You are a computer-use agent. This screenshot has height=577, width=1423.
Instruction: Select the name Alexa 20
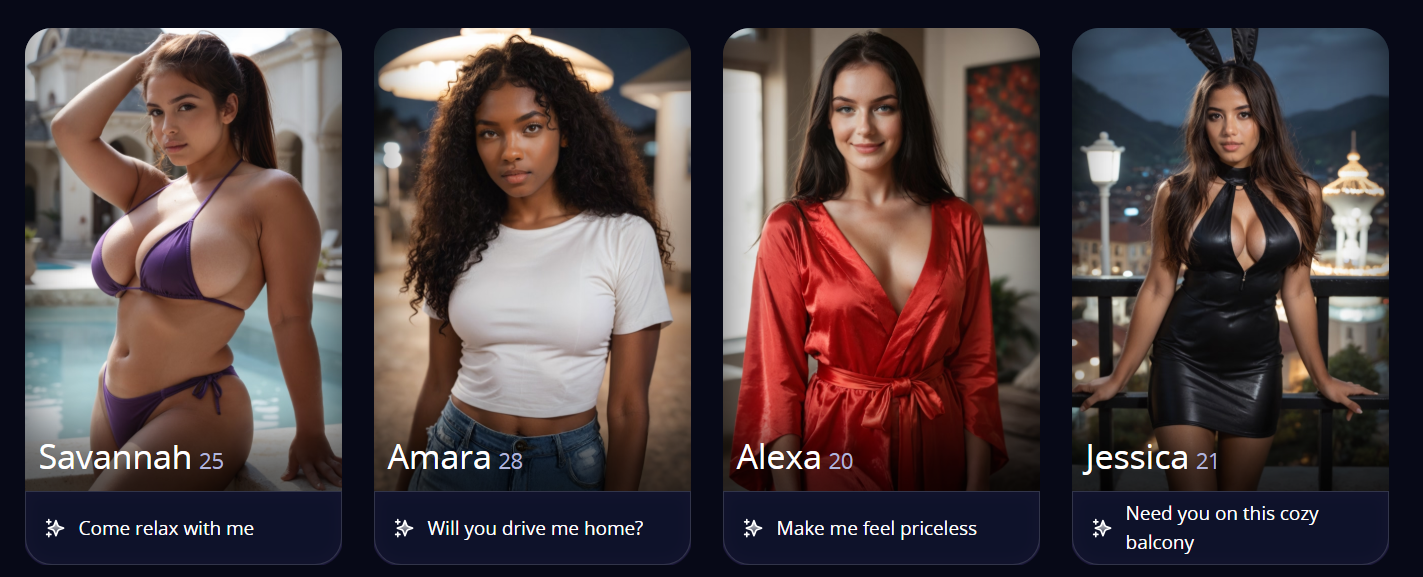point(795,457)
